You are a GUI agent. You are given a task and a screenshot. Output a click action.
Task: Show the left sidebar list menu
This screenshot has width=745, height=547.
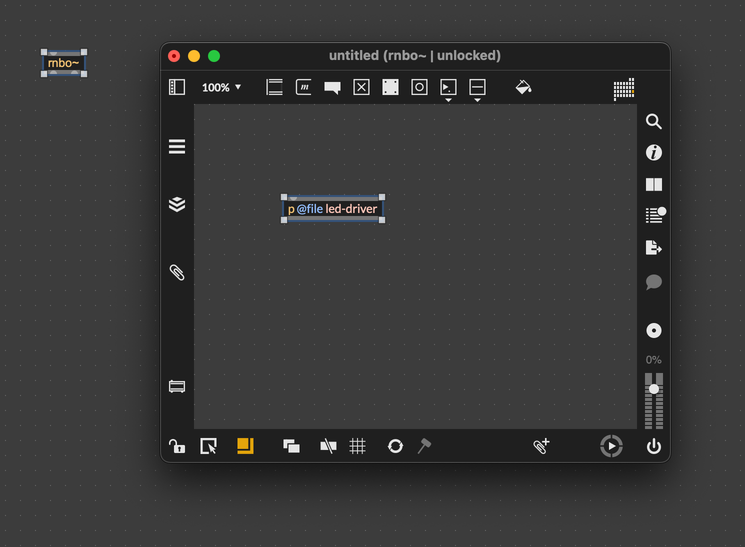pos(177,147)
